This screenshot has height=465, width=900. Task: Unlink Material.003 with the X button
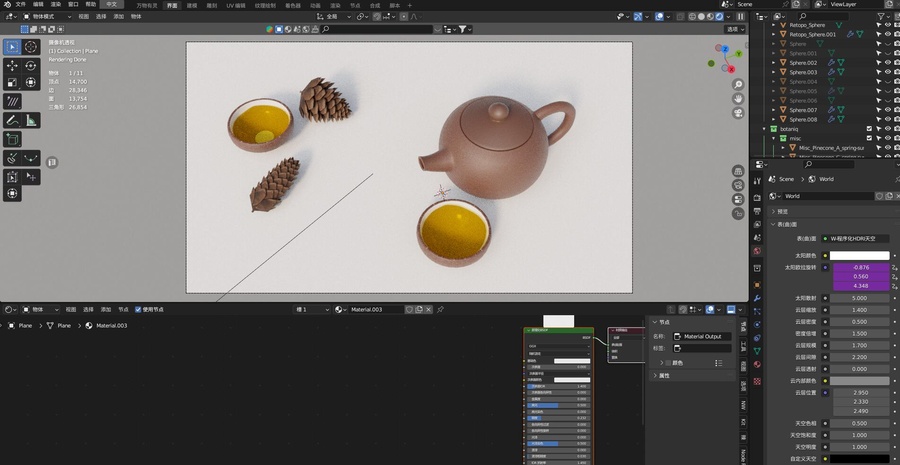pos(428,309)
